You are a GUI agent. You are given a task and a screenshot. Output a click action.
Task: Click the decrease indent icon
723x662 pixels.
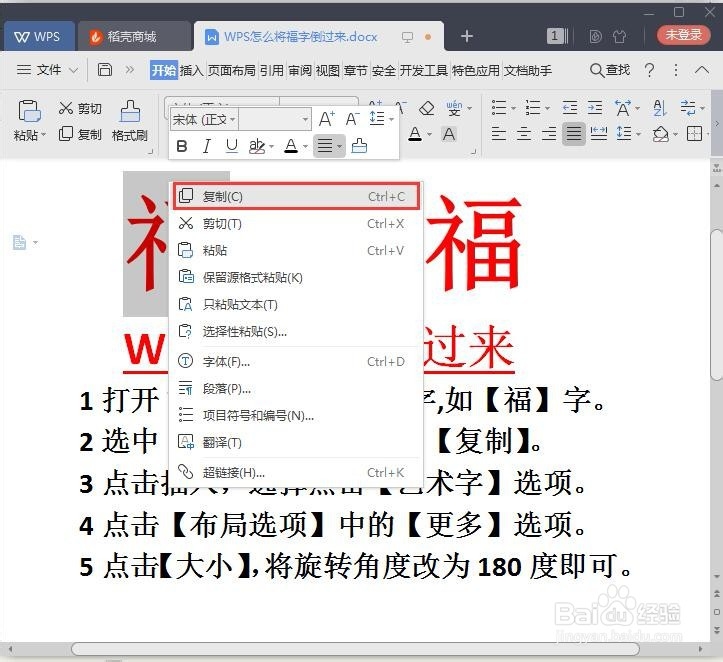point(570,108)
